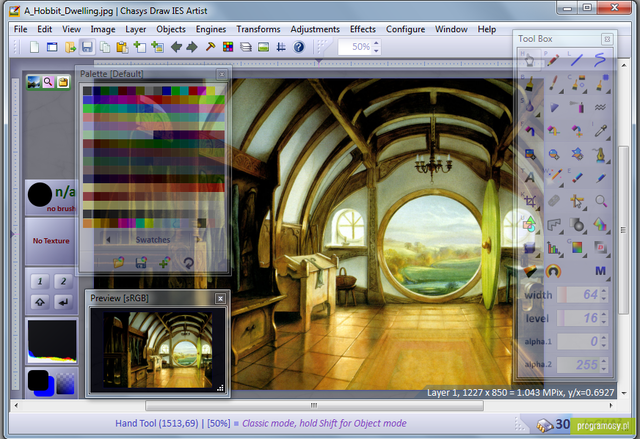Reset the palette with the refresh icon
Screen dimensions: 640x439
click(x=188, y=263)
